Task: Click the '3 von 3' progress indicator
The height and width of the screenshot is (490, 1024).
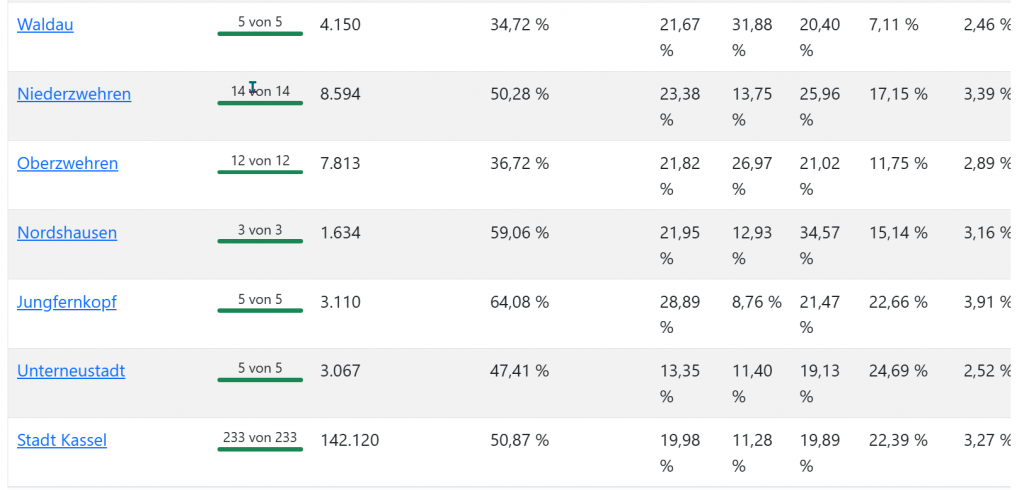Action: 260,234
